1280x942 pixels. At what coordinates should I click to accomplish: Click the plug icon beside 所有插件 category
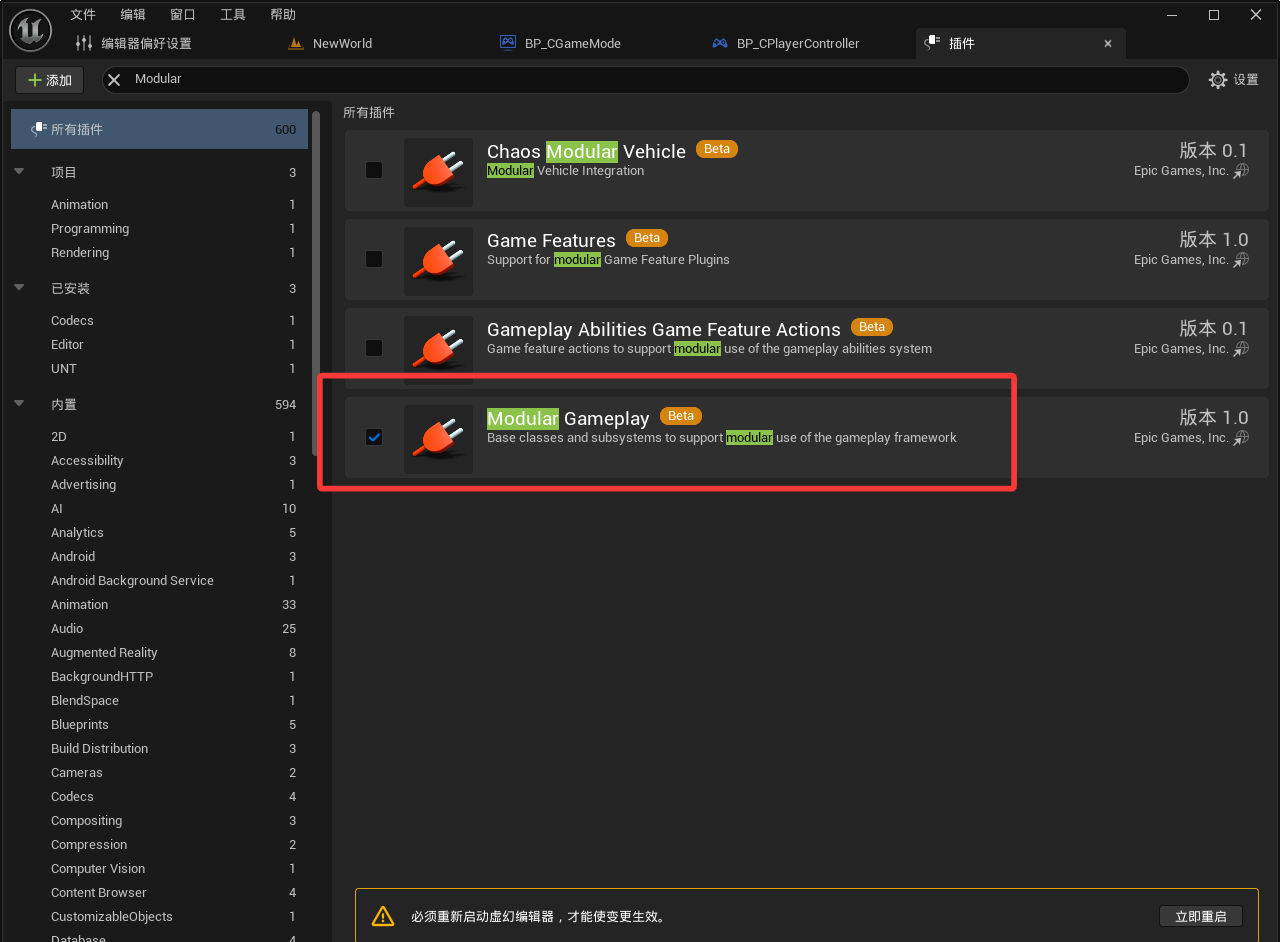[x=39, y=129]
